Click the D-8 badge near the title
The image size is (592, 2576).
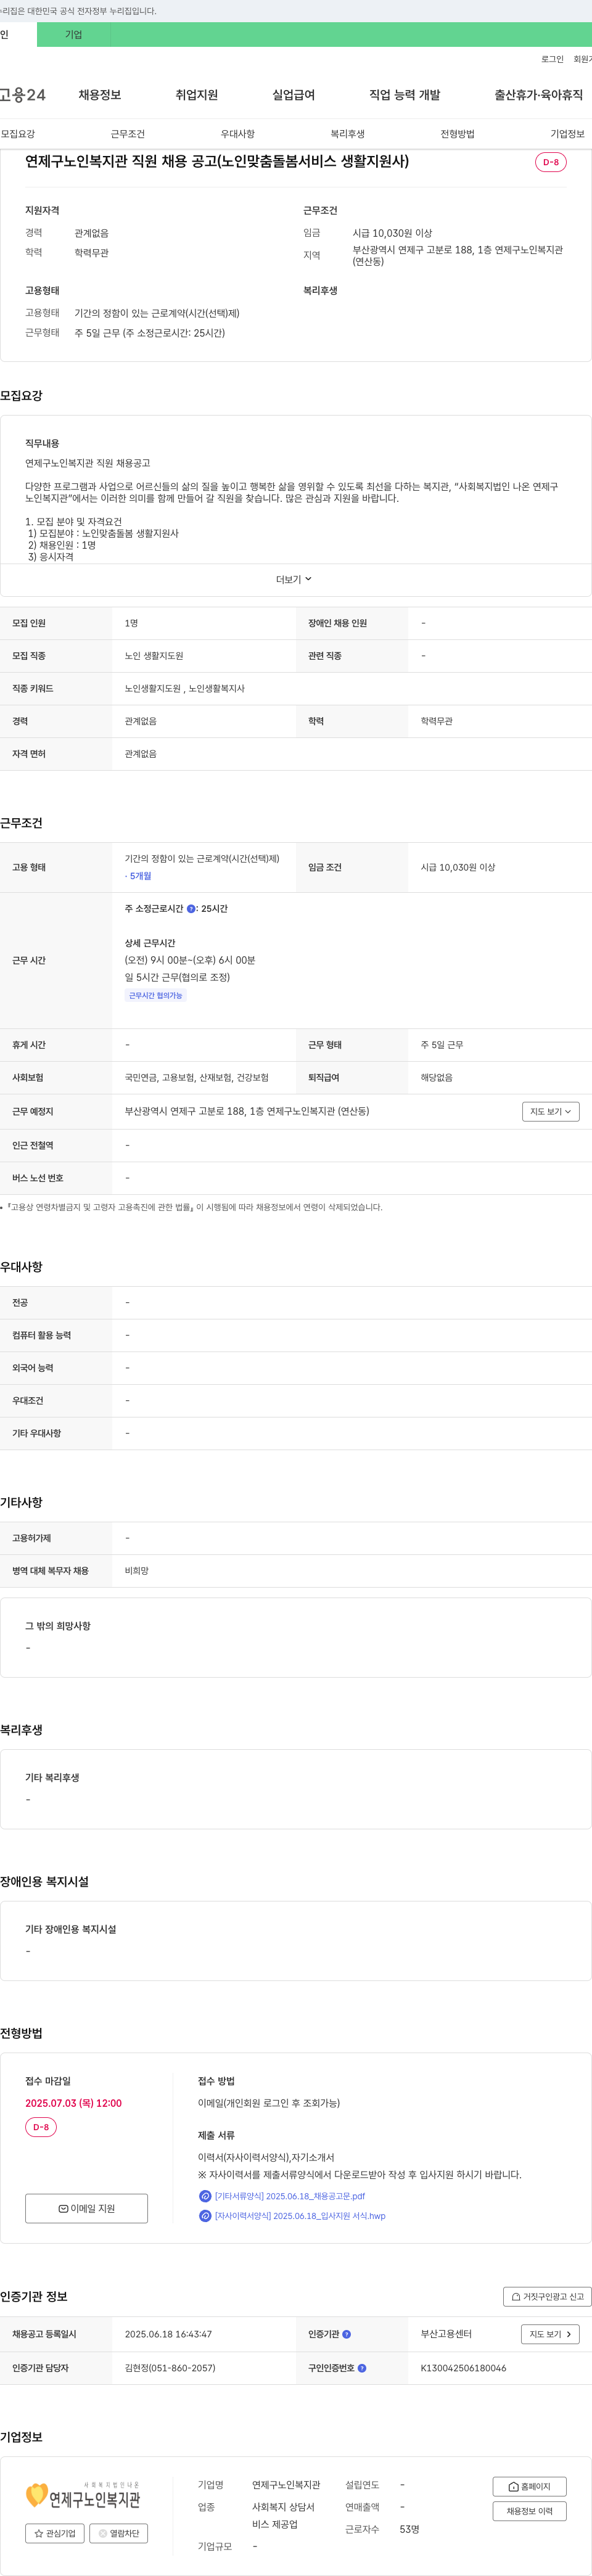tap(551, 162)
